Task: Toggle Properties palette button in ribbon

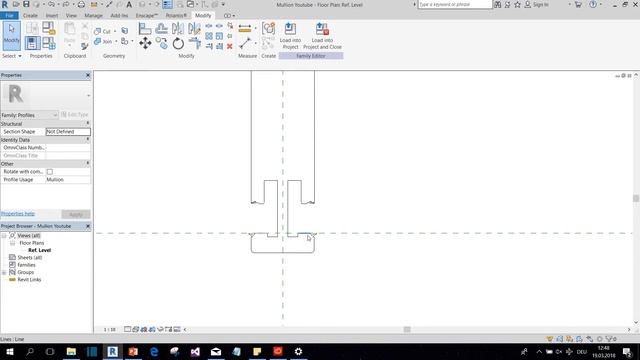Action: pos(32,43)
